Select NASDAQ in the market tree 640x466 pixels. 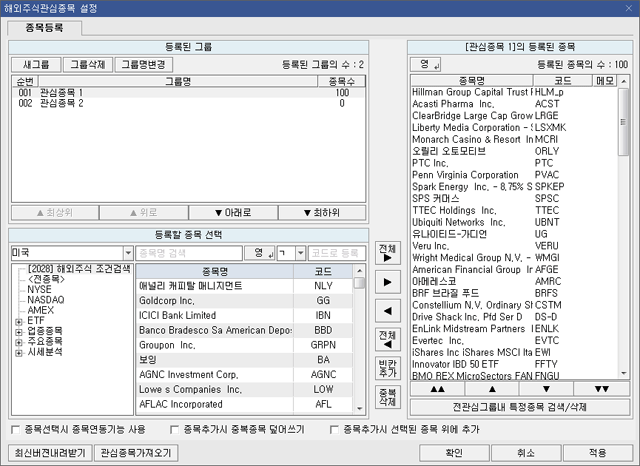click(46, 300)
